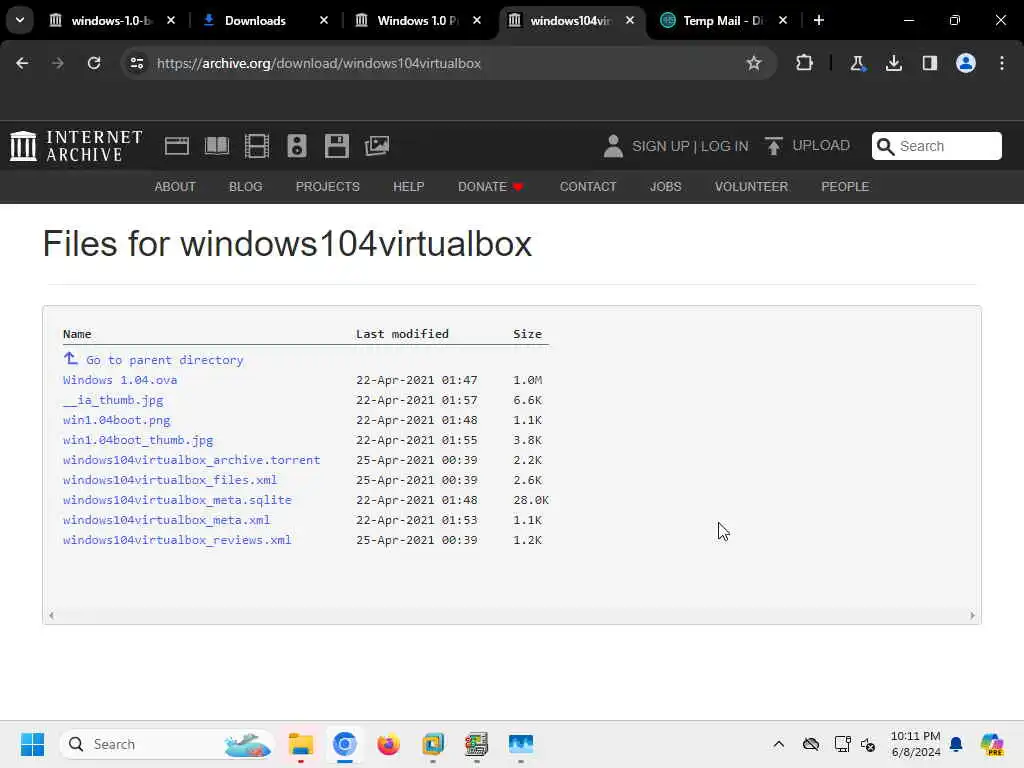Click the file list scroll-left arrow

52,615
